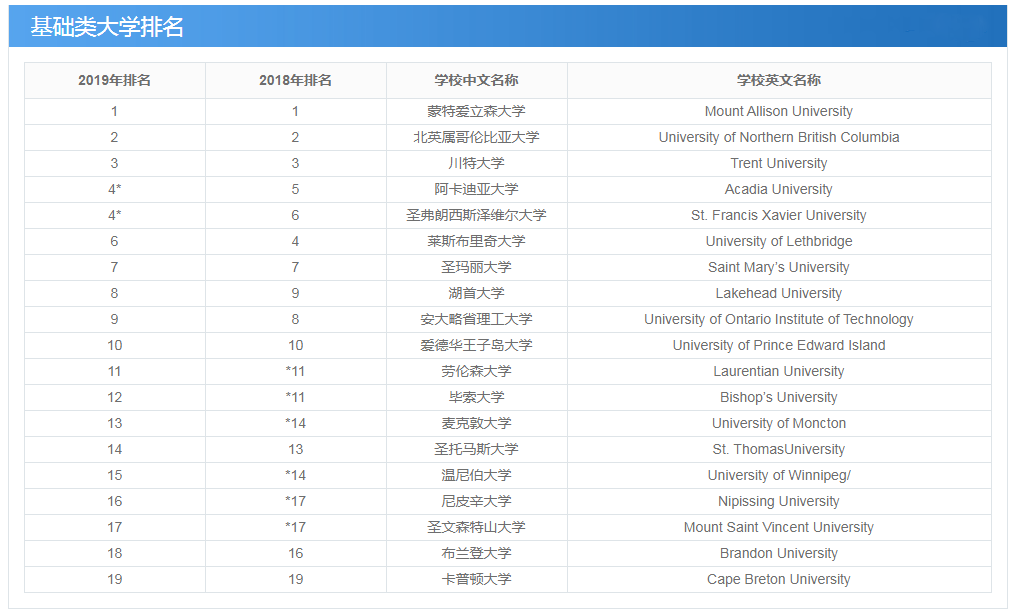Click 毕索大学 cell
This screenshot has width=1013, height=613.
476,397
